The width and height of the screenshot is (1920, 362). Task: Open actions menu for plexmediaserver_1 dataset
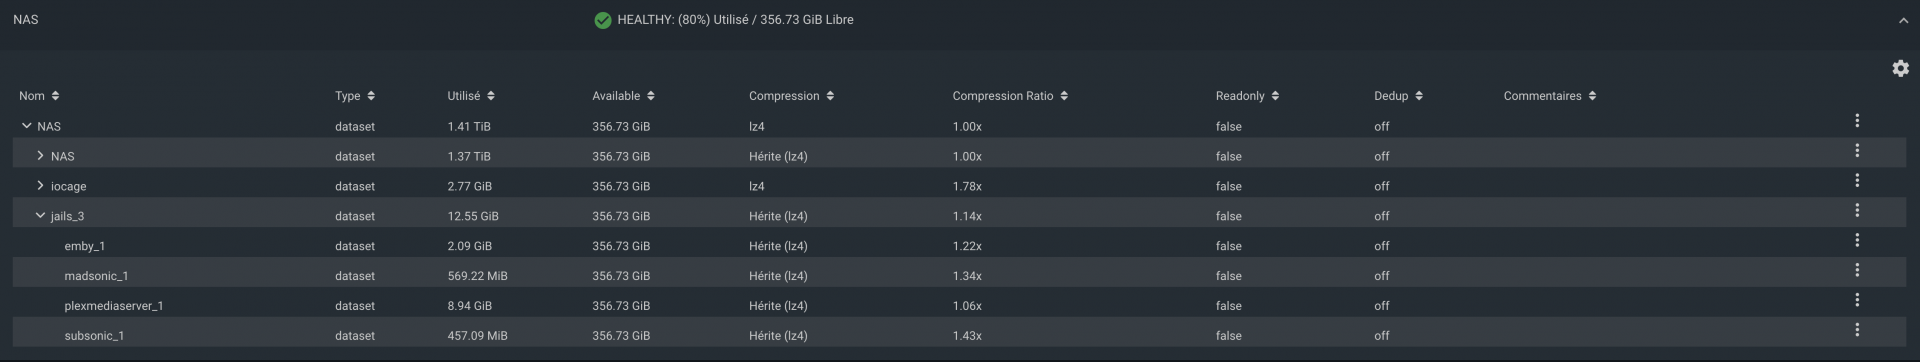(1857, 300)
